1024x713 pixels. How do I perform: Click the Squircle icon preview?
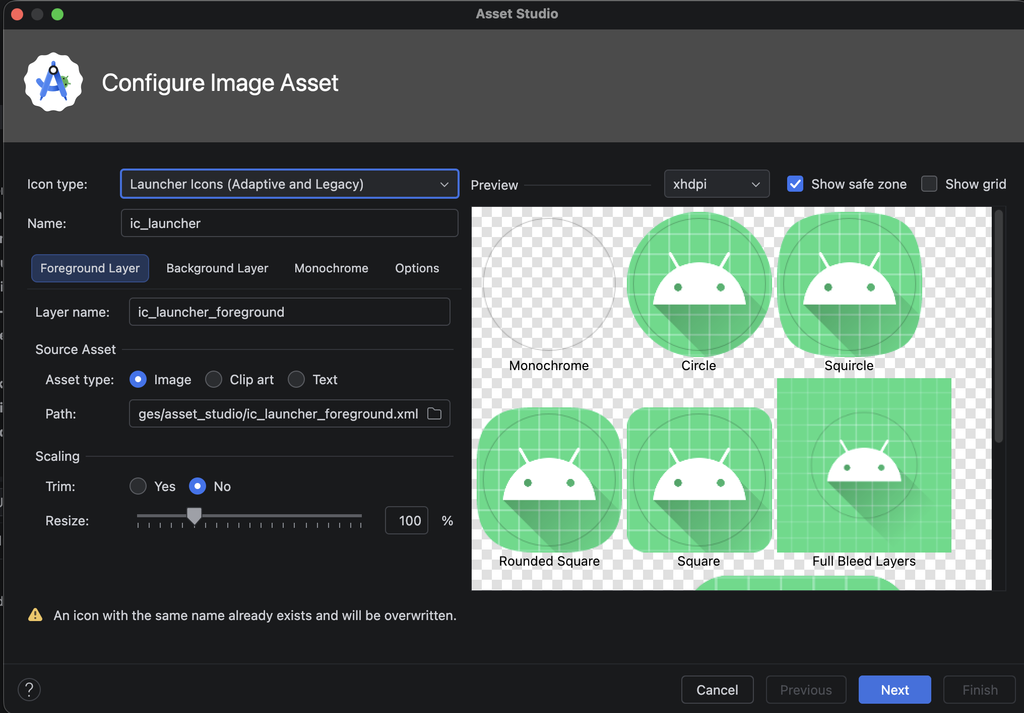[x=849, y=285]
